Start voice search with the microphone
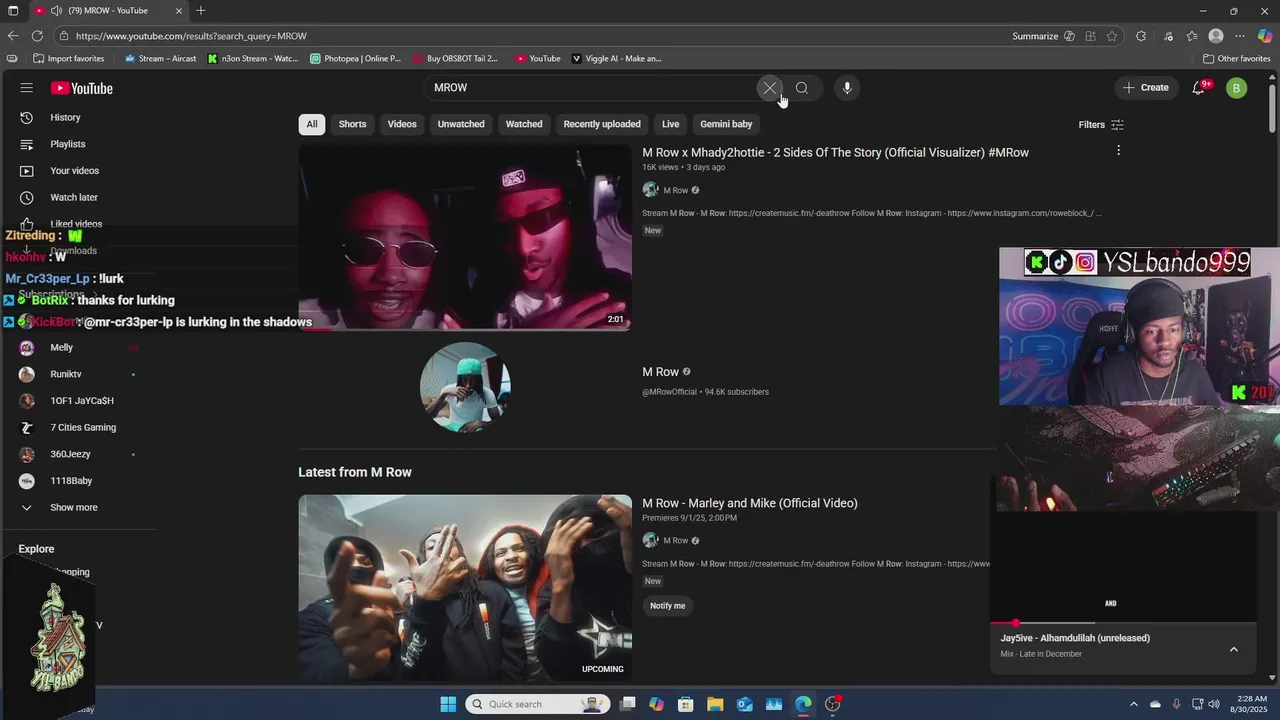The image size is (1280, 720). (847, 88)
